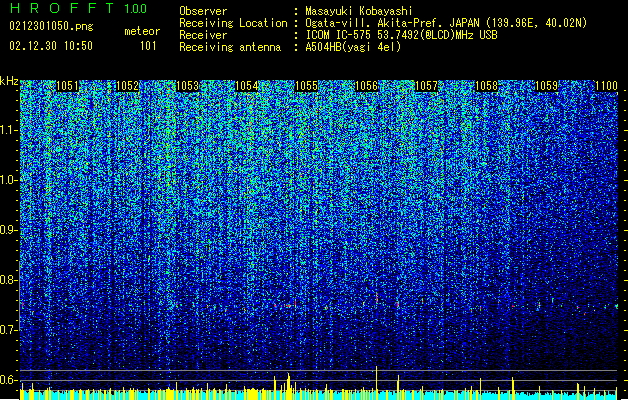Click the 1056 time marker
The height and width of the screenshot is (400, 629).
coord(367,86)
